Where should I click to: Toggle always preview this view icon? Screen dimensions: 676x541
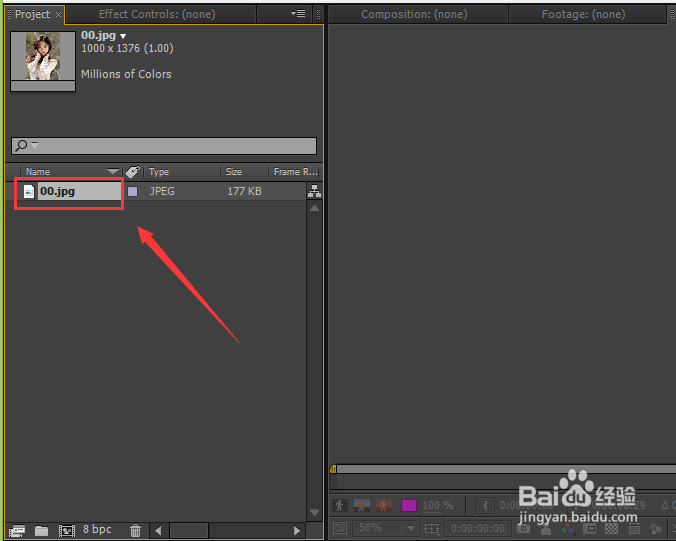[x=340, y=528]
